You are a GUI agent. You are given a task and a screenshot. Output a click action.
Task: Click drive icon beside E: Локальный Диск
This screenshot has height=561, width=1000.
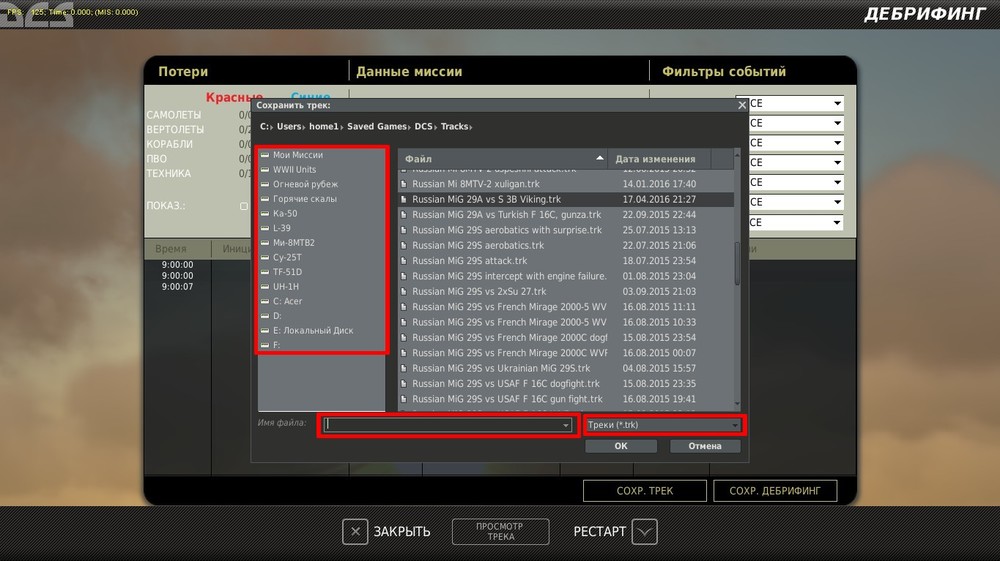265,331
